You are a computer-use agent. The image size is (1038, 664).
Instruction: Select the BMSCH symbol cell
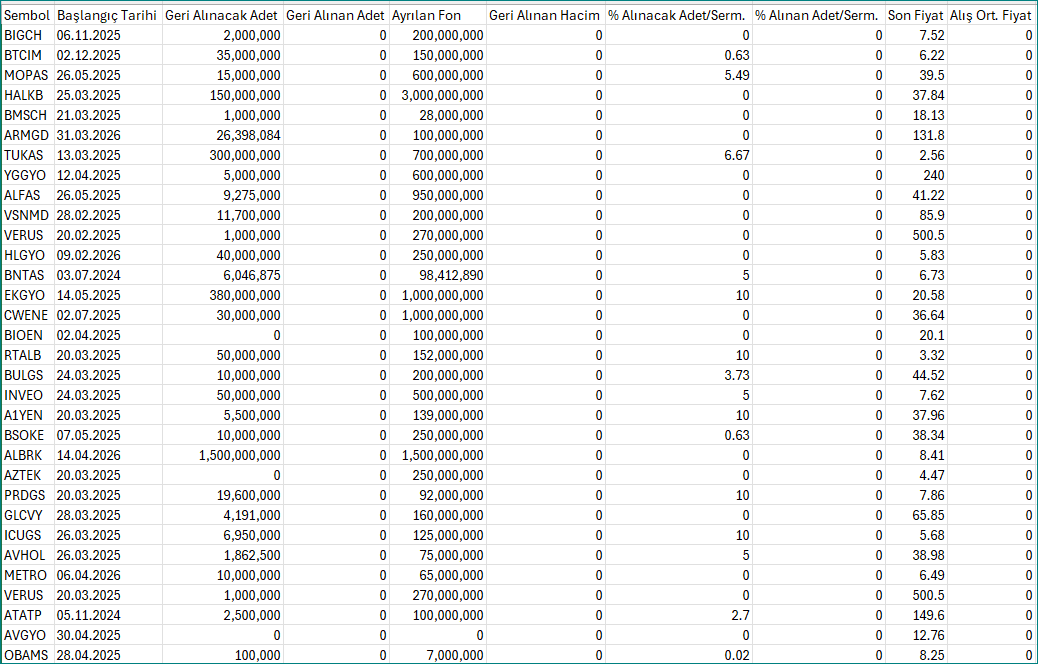pyautogui.click(x=27, y=115)
